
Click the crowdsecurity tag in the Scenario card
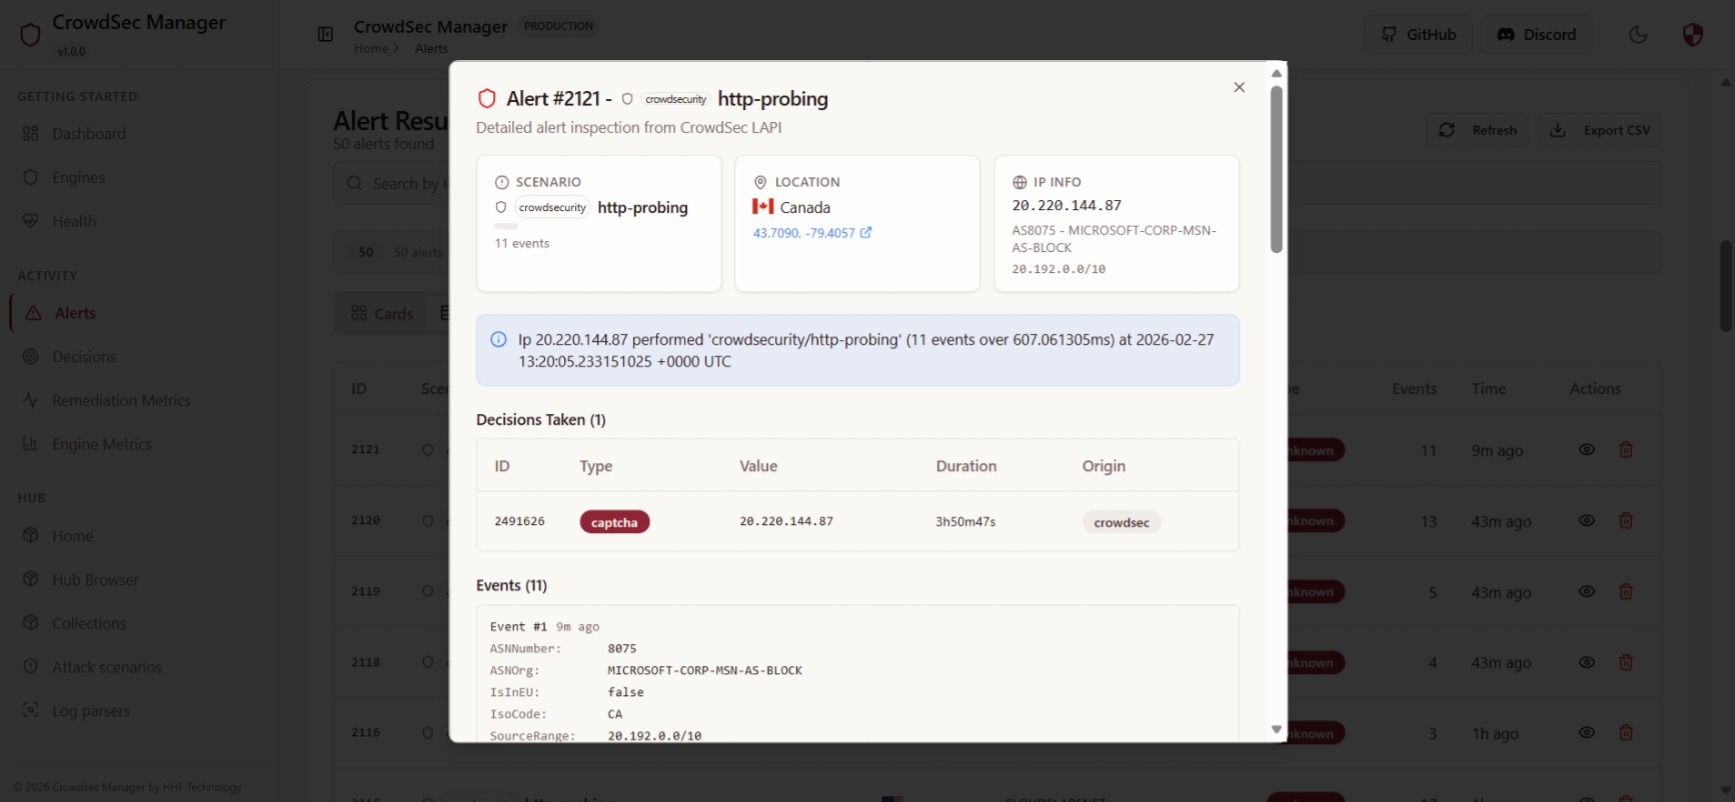coord(552,208)
